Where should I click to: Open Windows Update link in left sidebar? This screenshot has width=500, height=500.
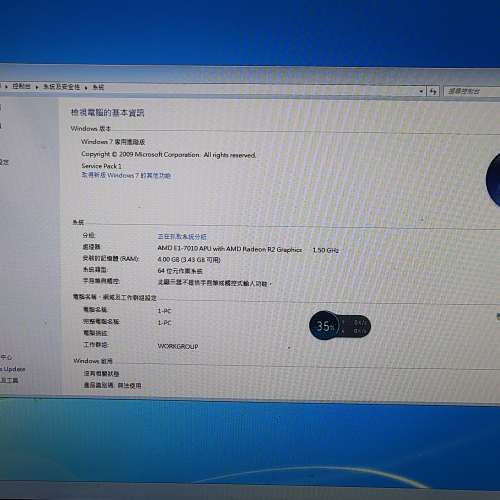[x=13, y=369]
